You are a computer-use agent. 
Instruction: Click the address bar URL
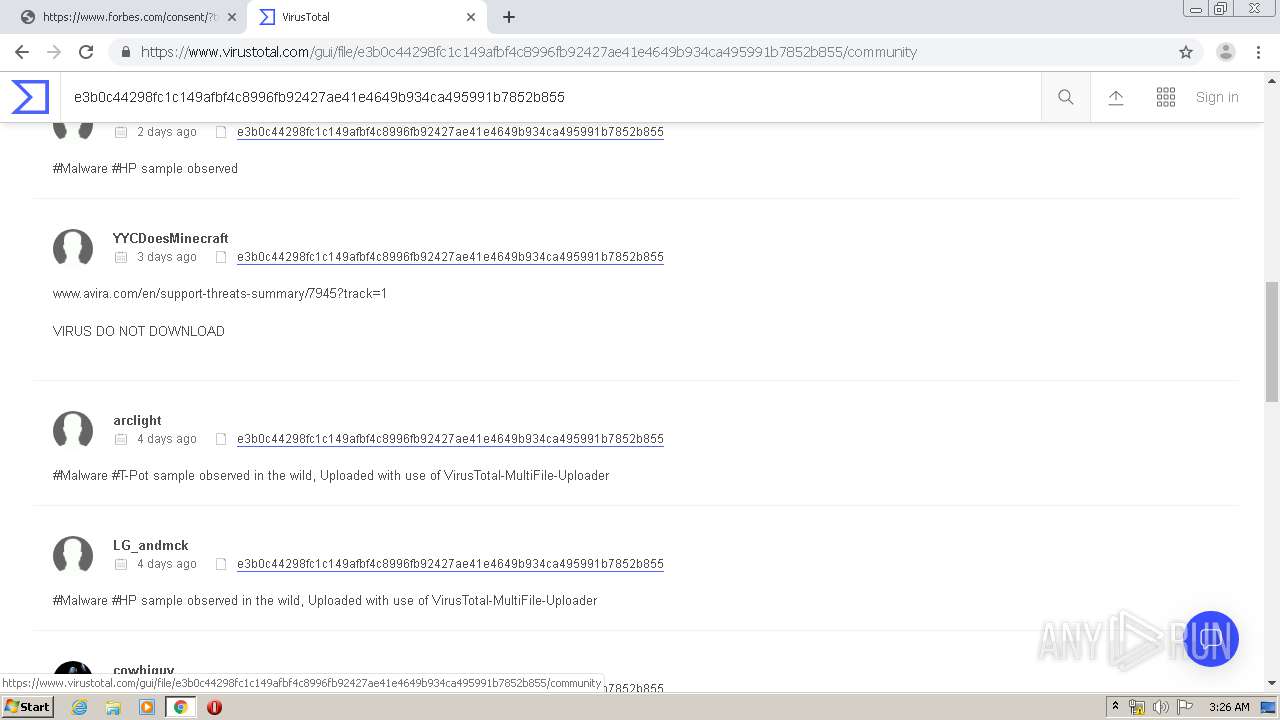tap(529, 52)
